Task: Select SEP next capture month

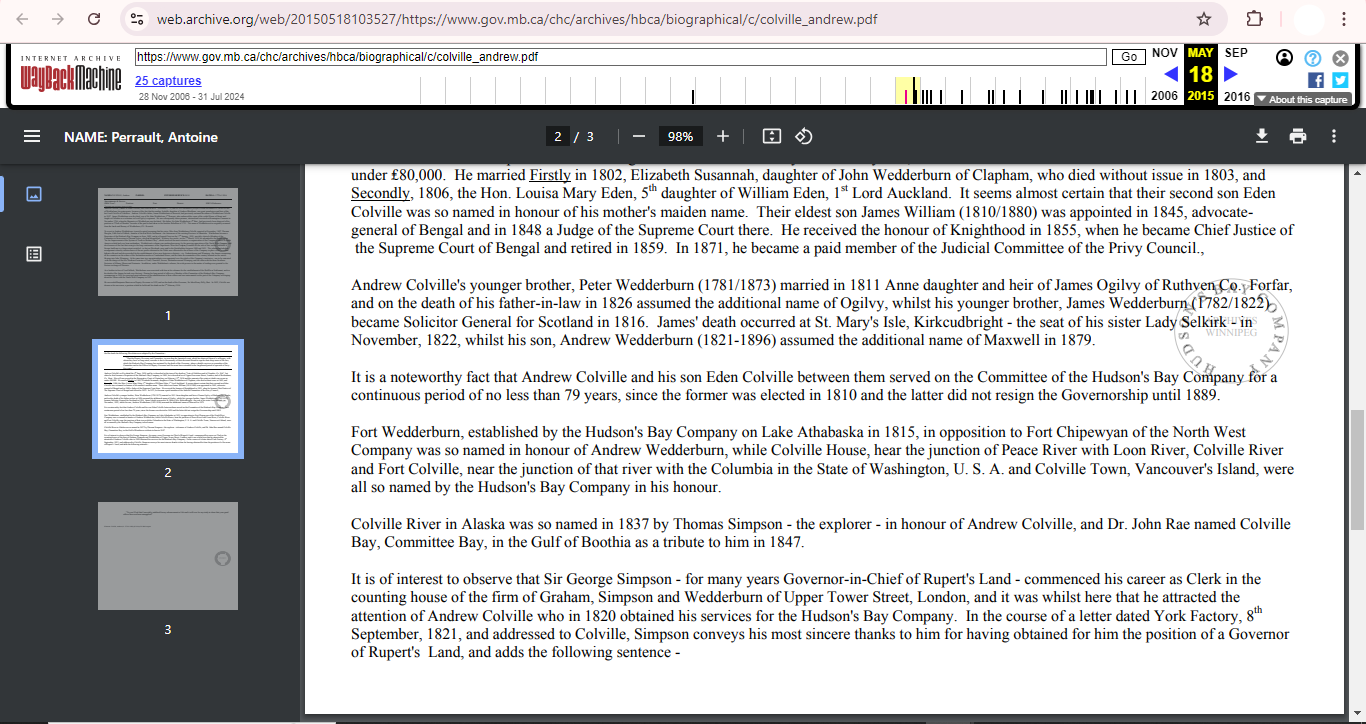Action: coord(1236,53)
